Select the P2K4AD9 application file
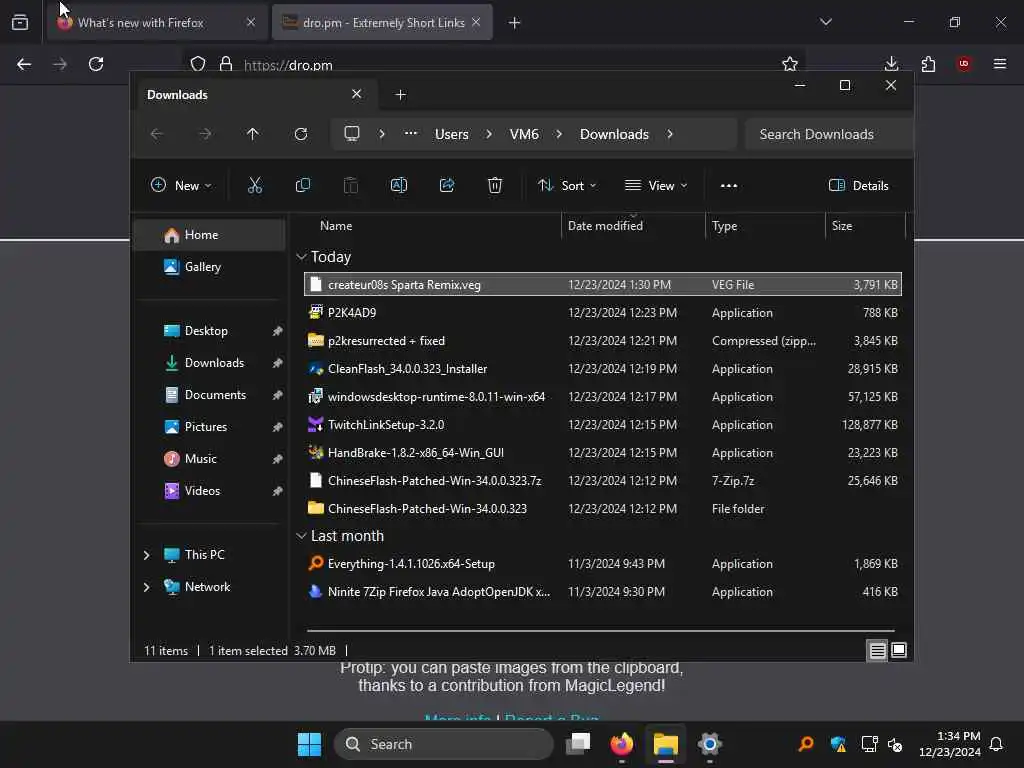The width and height of the screenshot is (1024, 768). 603,313
